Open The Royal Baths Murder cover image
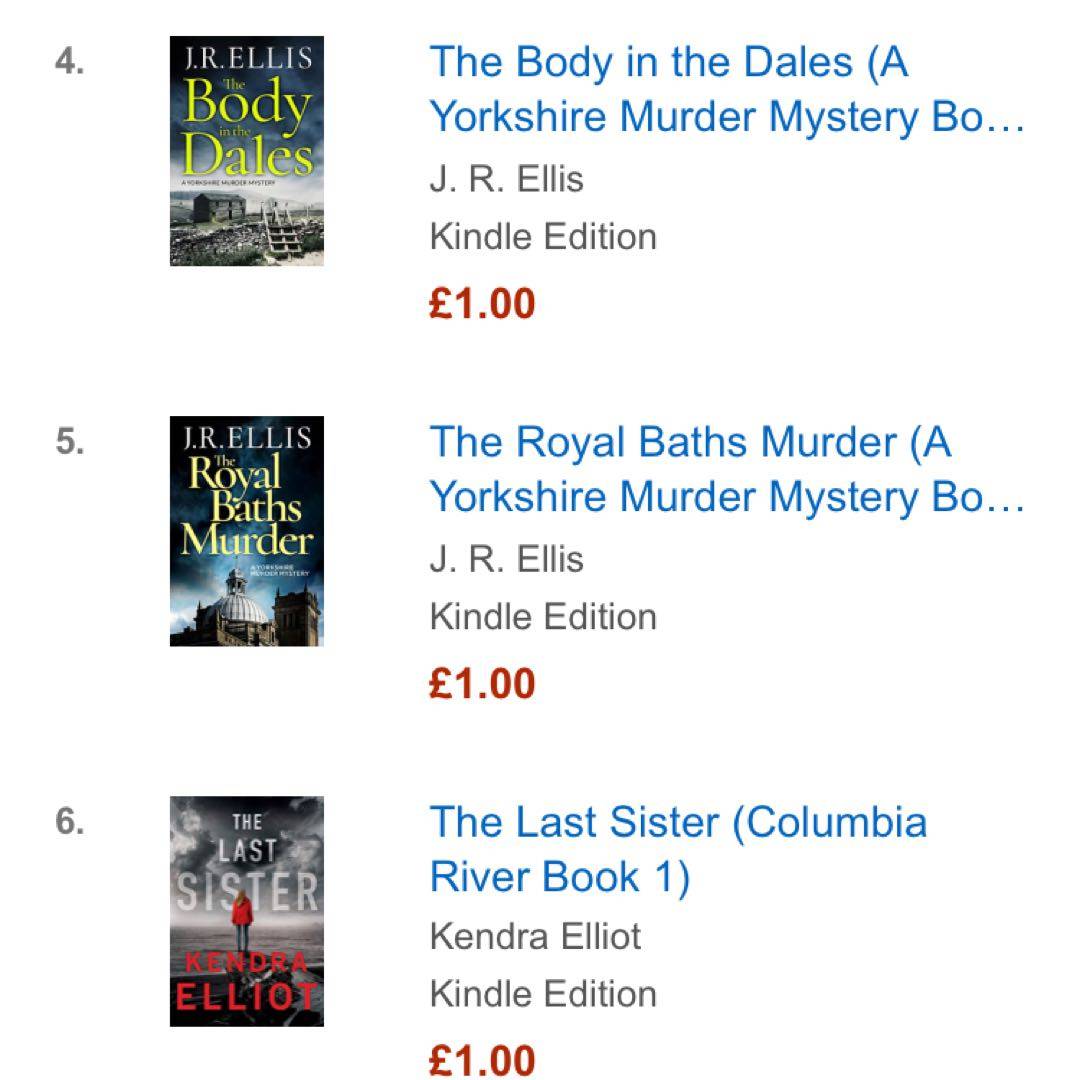Viewport: 1080px width, 1080px height. pyautogui.click(x=246, y=531)
